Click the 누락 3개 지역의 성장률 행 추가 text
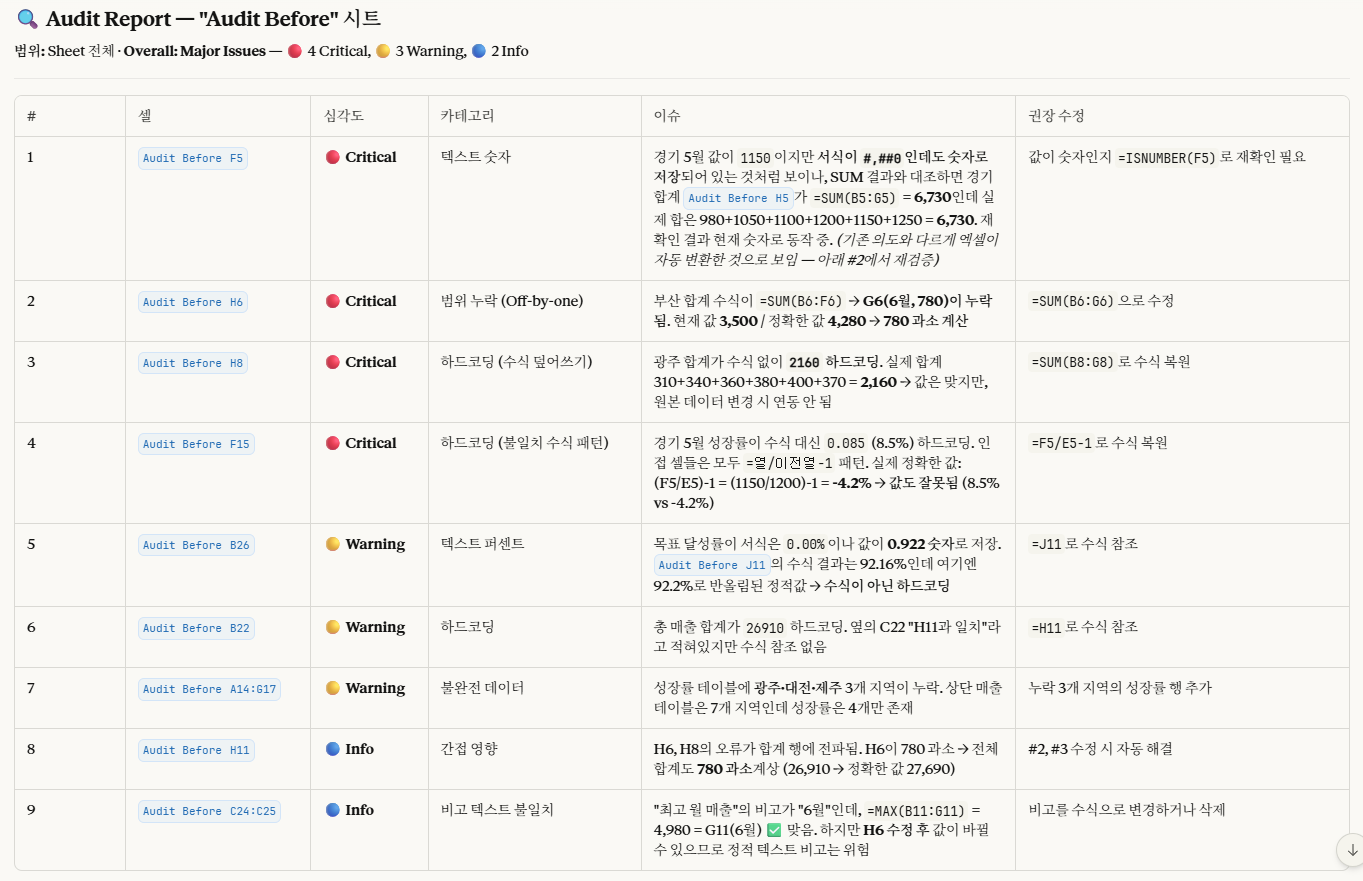 point(1121,688)
